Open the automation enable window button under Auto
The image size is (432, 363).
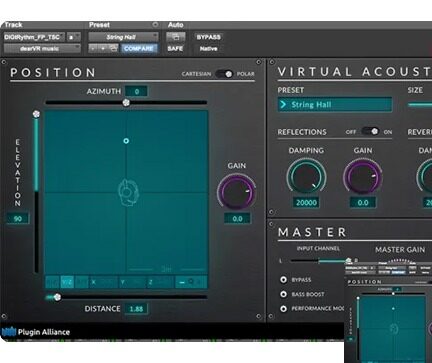(176, 37)
